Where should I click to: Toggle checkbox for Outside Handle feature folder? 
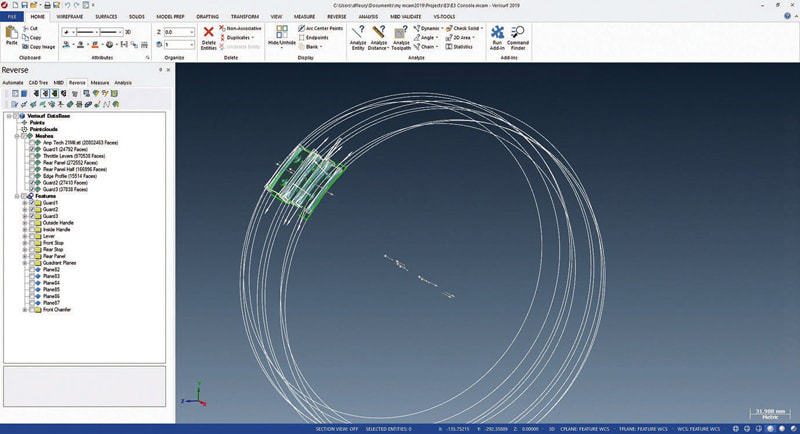pyautogui.click(x=32, y=223)
